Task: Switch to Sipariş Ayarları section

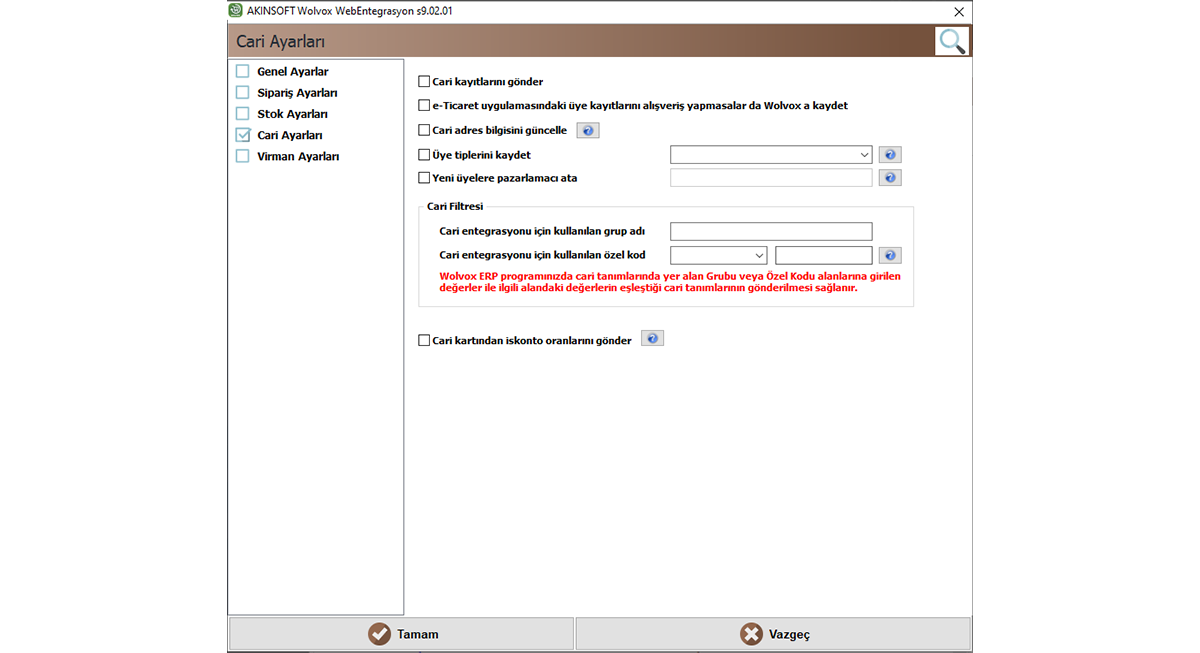Action: [x=297, y=93]
